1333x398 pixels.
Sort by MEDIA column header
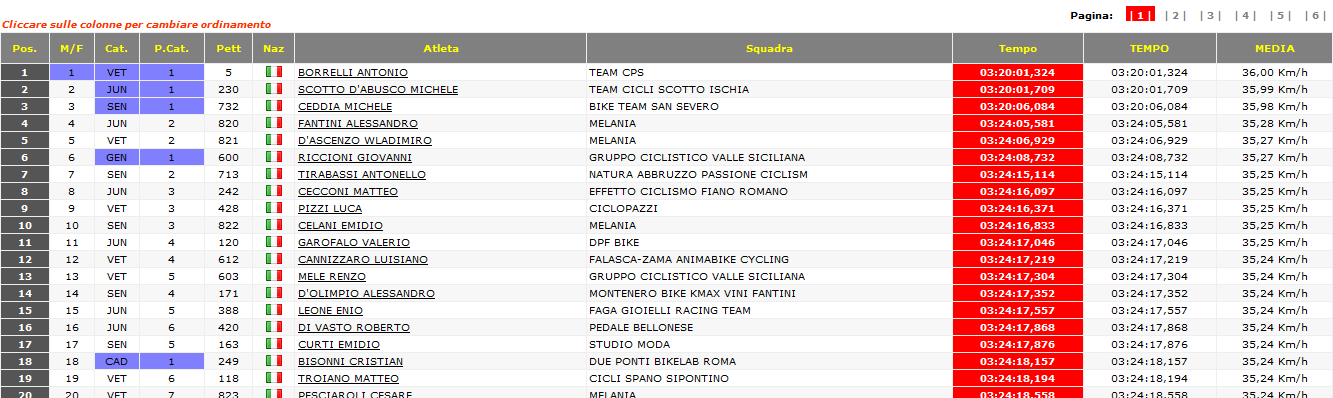tap(1274, 48)
